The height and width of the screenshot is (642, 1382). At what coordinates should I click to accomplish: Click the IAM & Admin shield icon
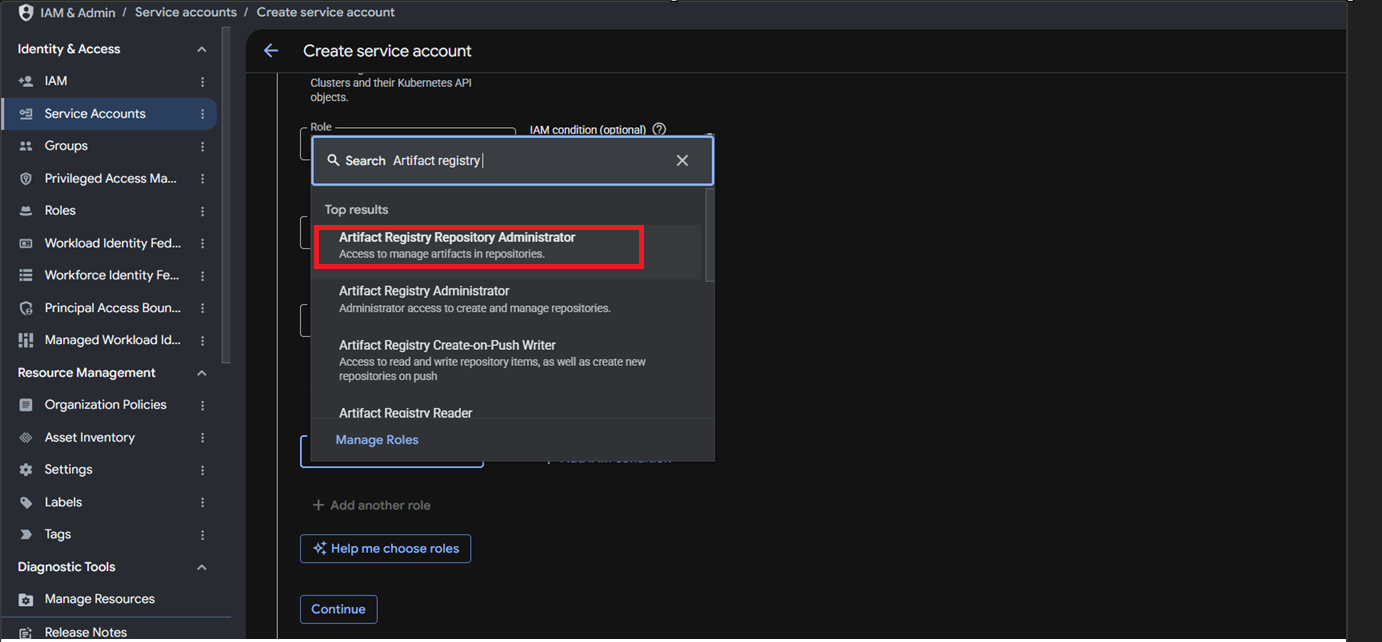pyautogui.click(x=26, y=13)
